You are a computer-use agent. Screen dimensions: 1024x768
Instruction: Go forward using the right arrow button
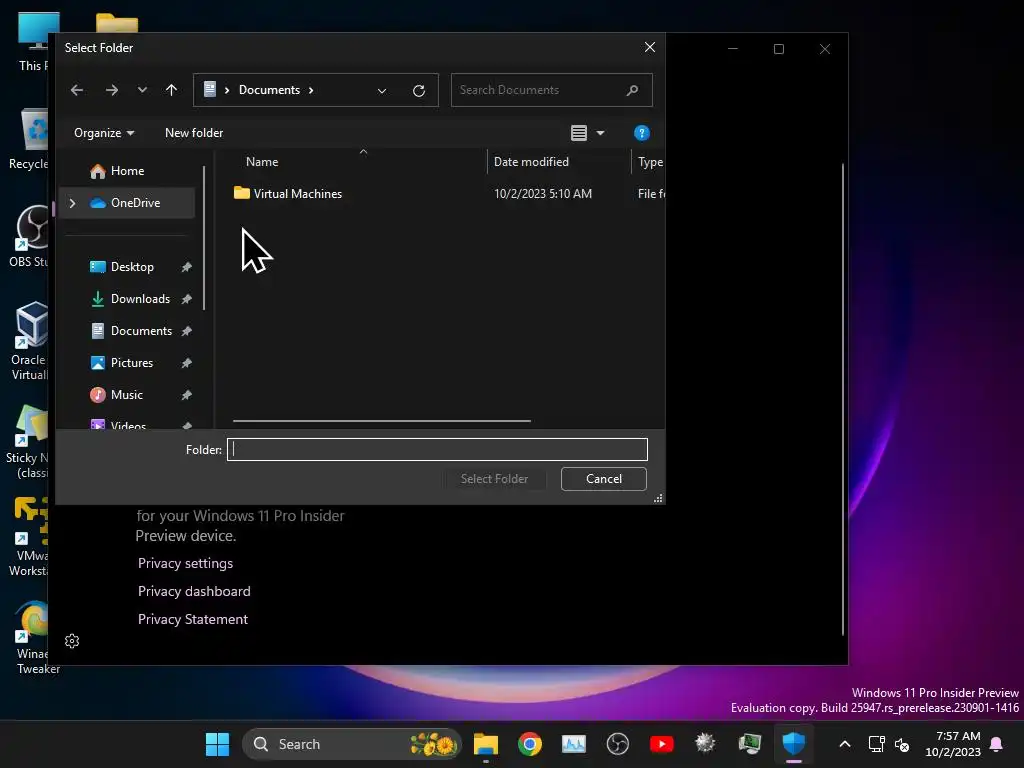112,90
